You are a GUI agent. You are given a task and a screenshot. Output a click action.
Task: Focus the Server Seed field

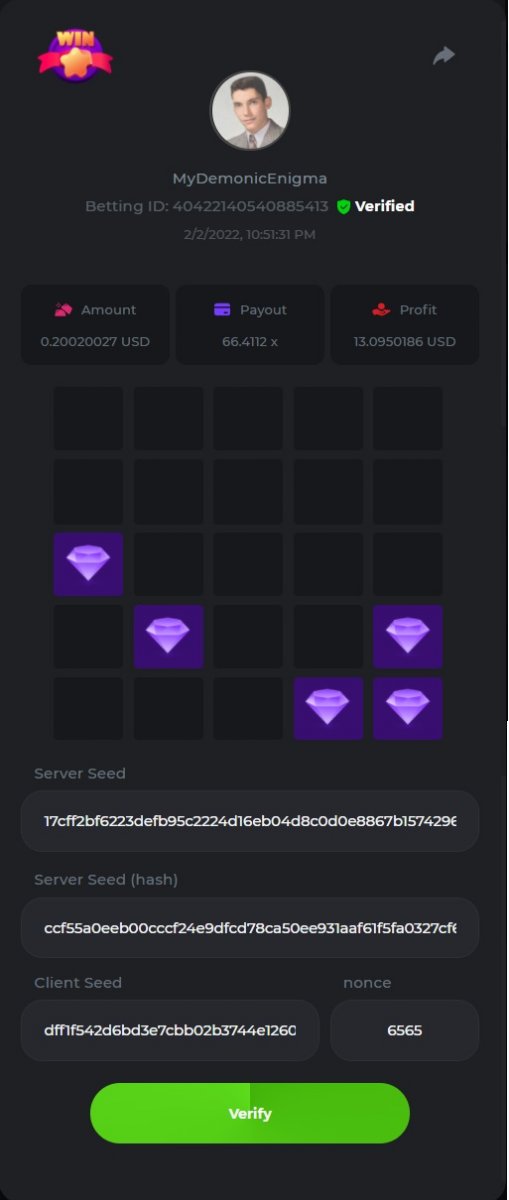(x=250, y=821)
